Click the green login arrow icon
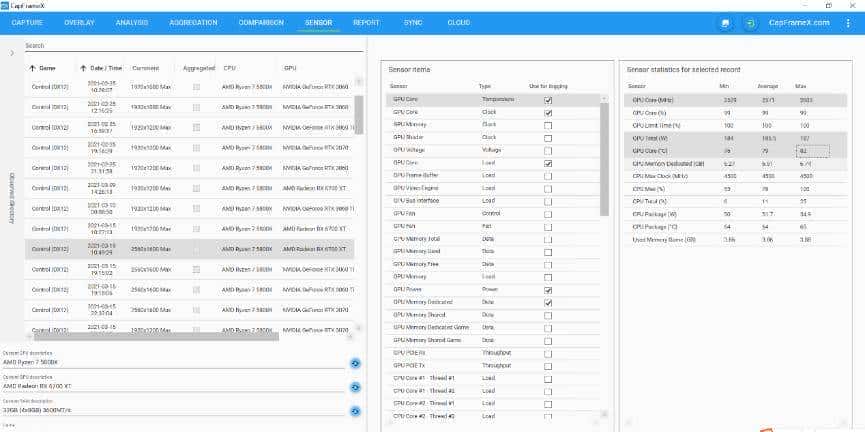Viewport: 865px width, 432px height. [750, 23]
